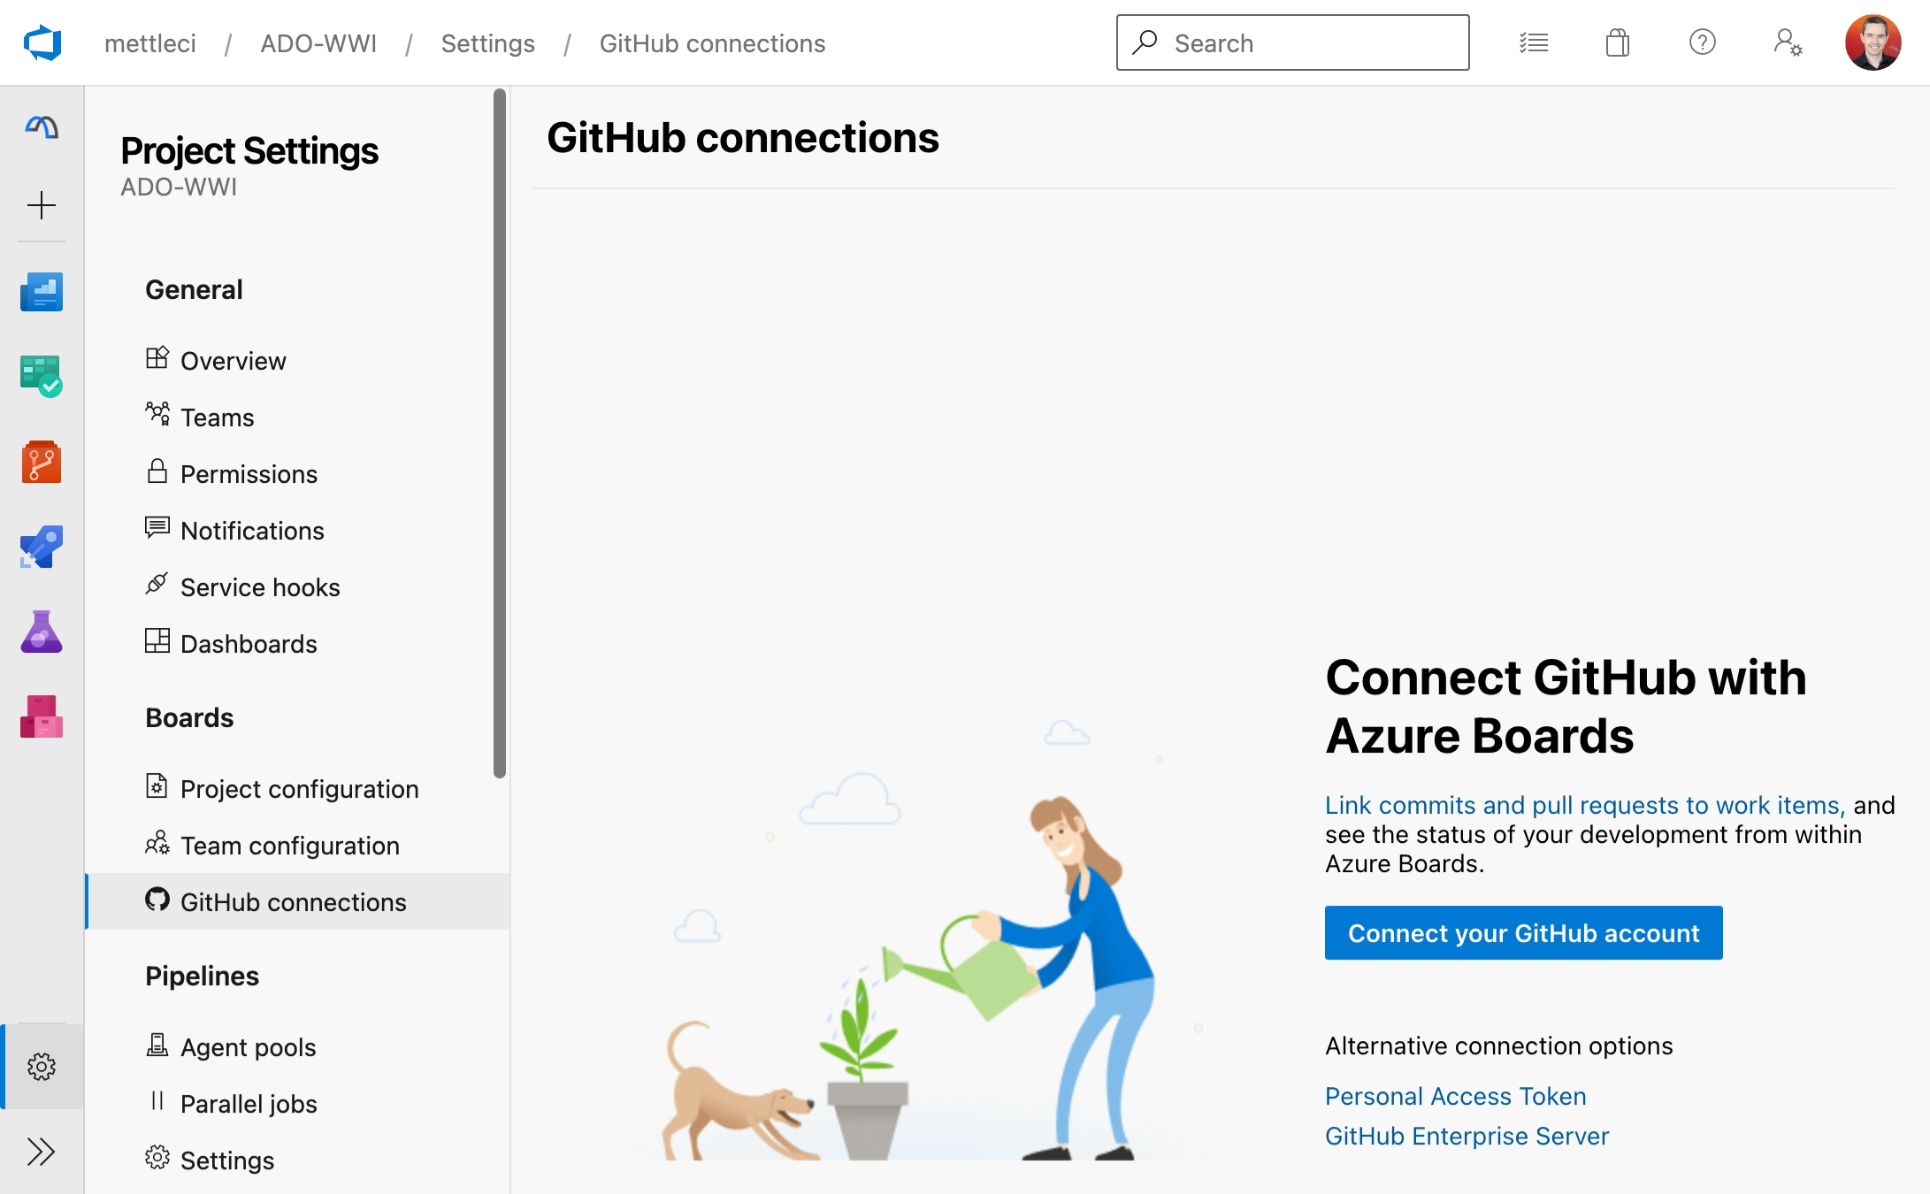Viewport: 1930px width, 1194px height.
Task: Click the work items list icon
Action: point(1533,43)
